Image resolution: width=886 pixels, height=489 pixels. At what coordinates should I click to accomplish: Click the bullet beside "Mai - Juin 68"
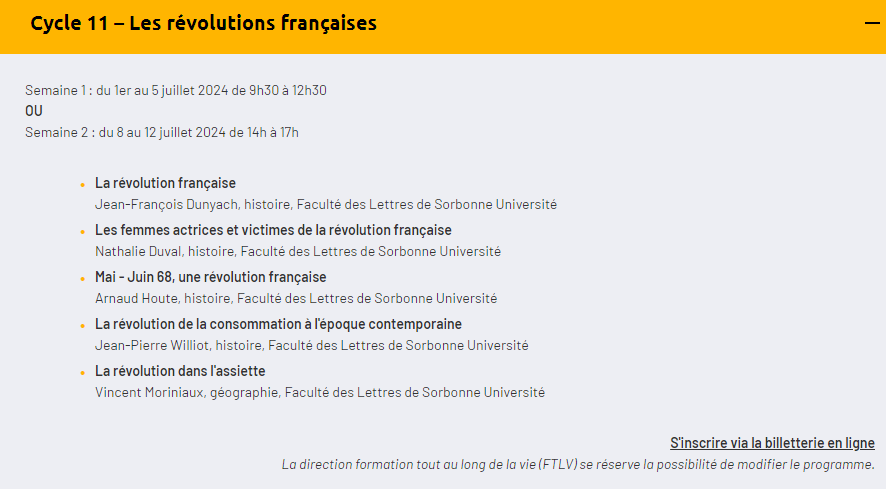pos(82,279)
